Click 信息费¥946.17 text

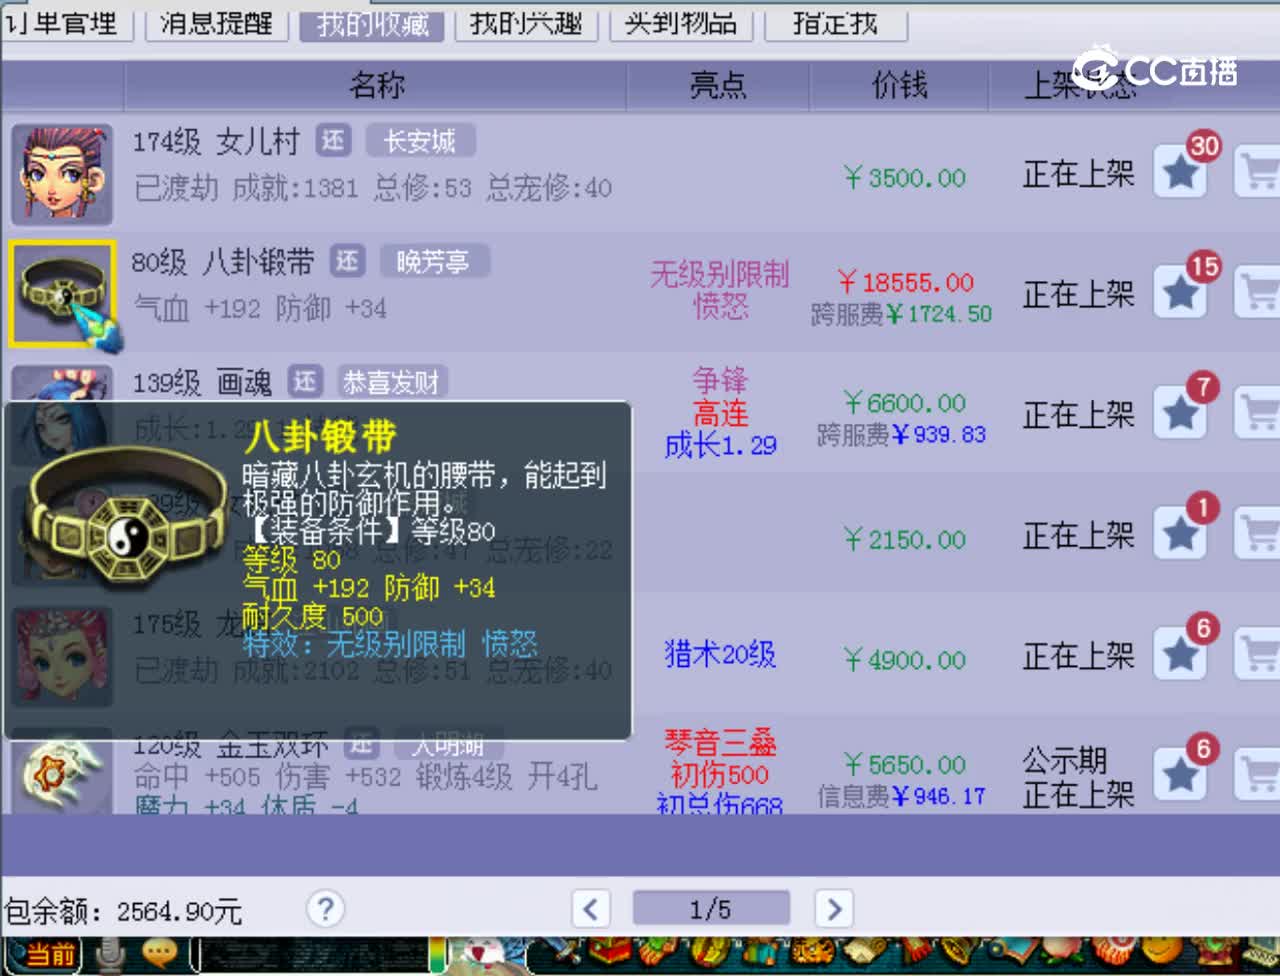[x=901, y=796]
